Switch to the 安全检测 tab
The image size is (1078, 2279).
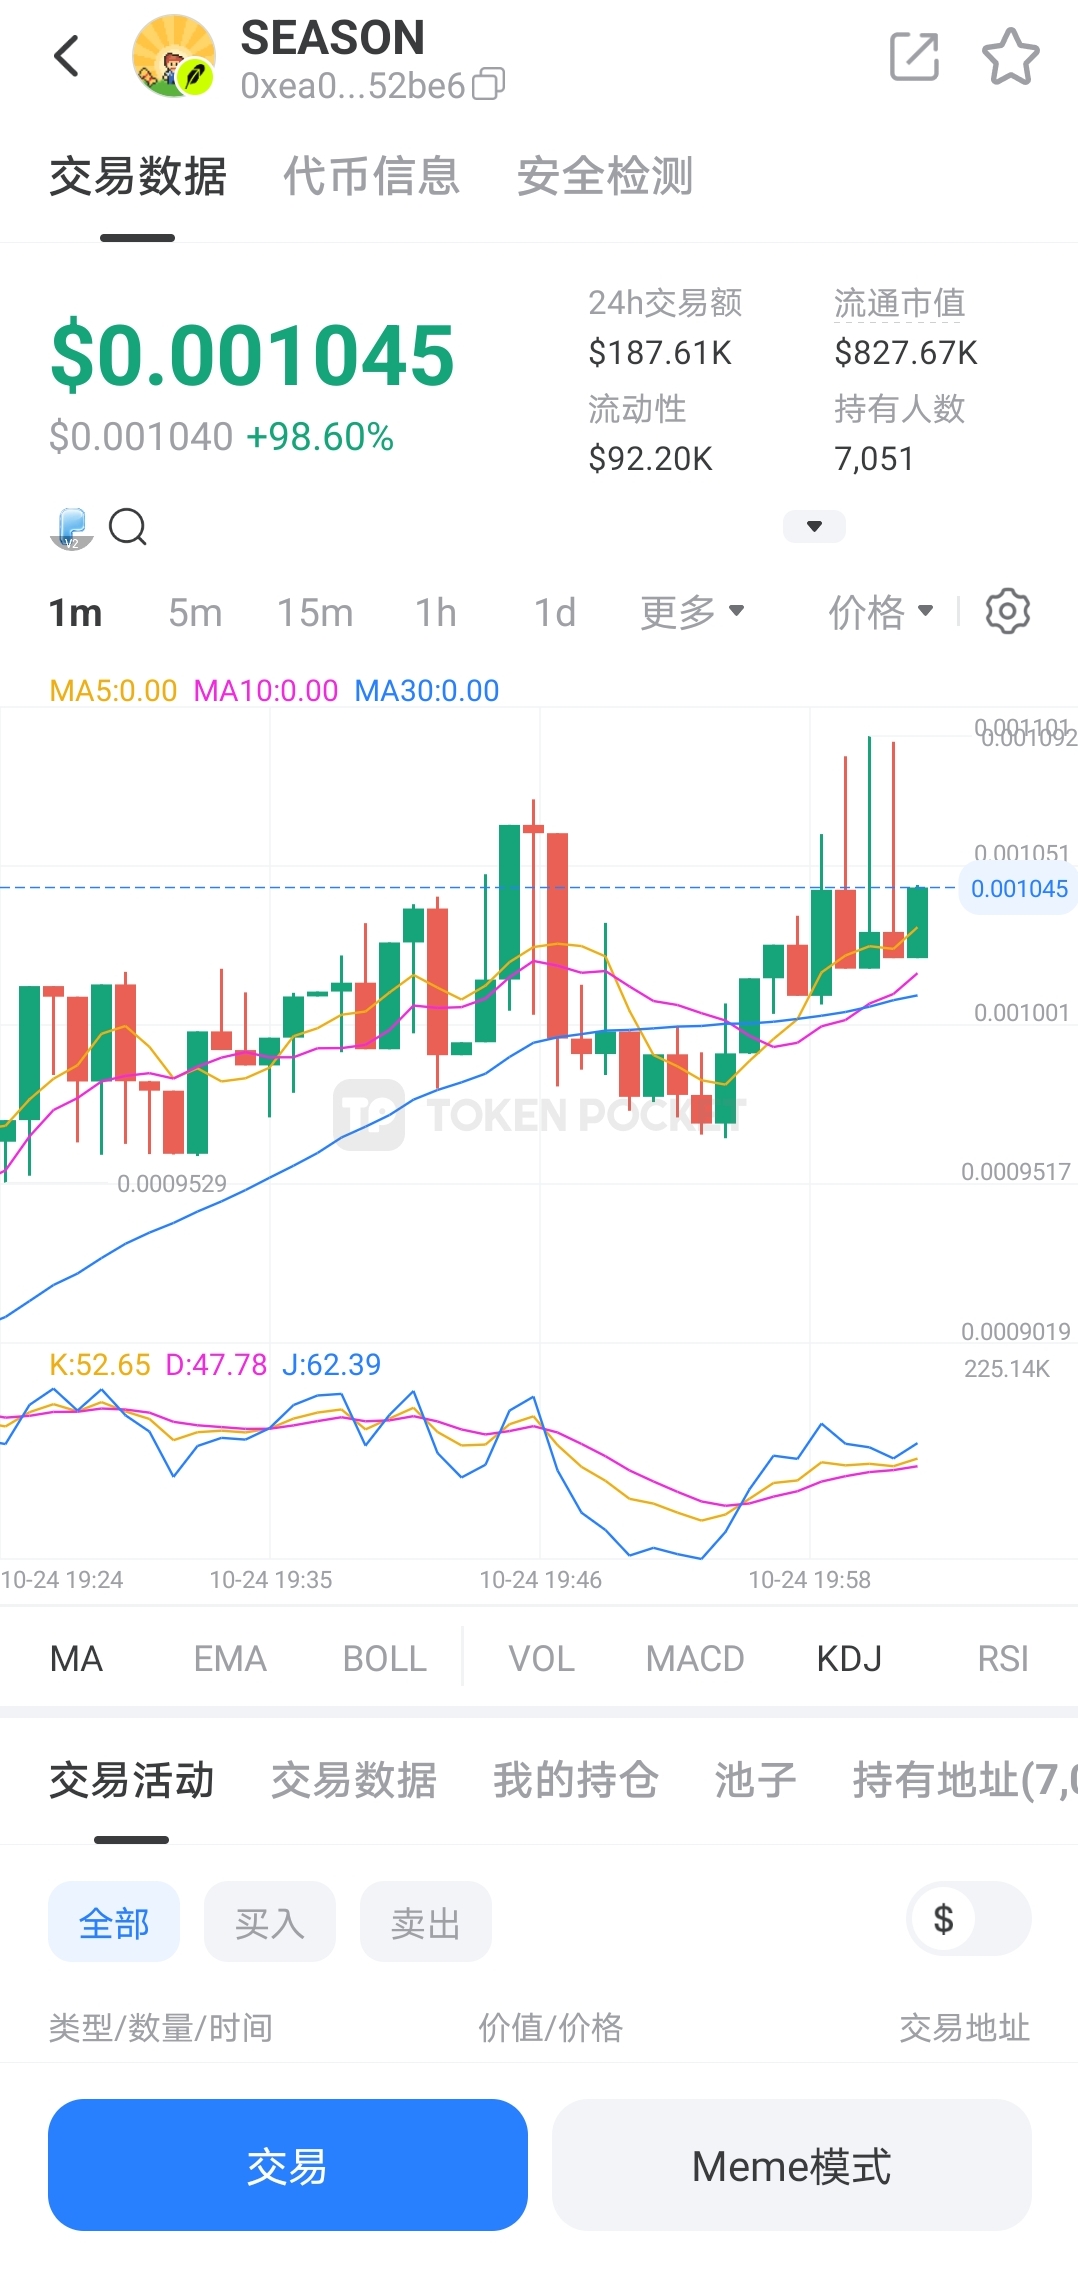pyautogui.click(x=605, y=176)
